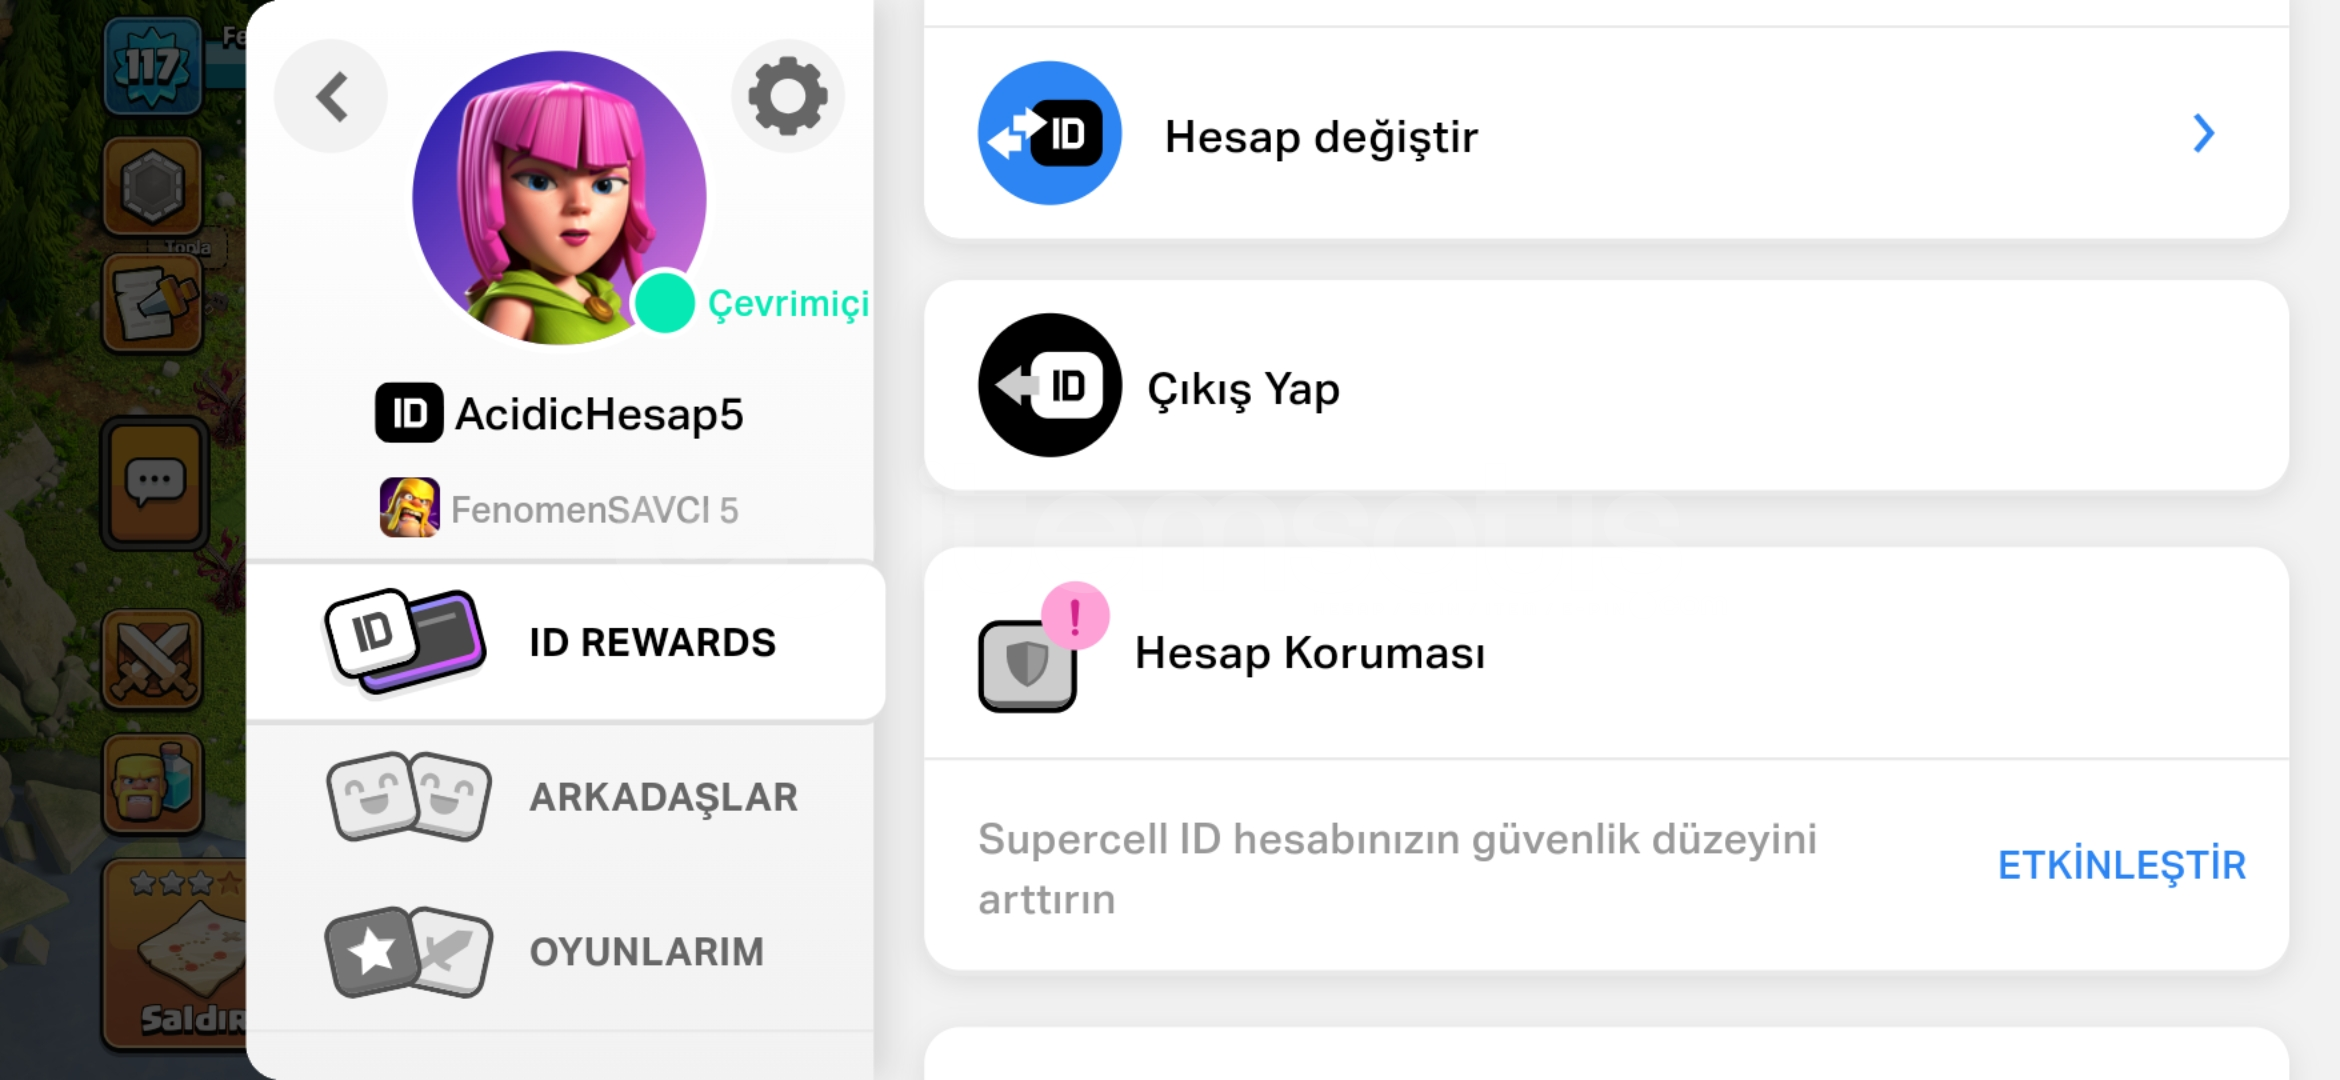Tap the archer profile avatar
Viewport: 2340px width, 1080px height.
(x=559, y=198)
